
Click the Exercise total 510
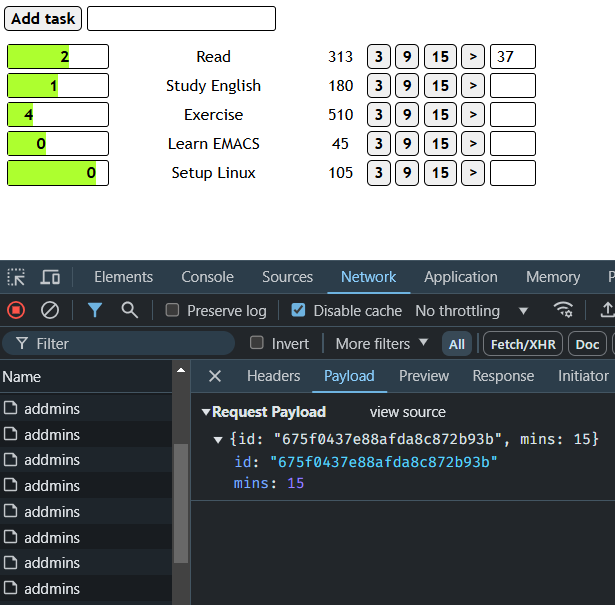pos(340,114)
